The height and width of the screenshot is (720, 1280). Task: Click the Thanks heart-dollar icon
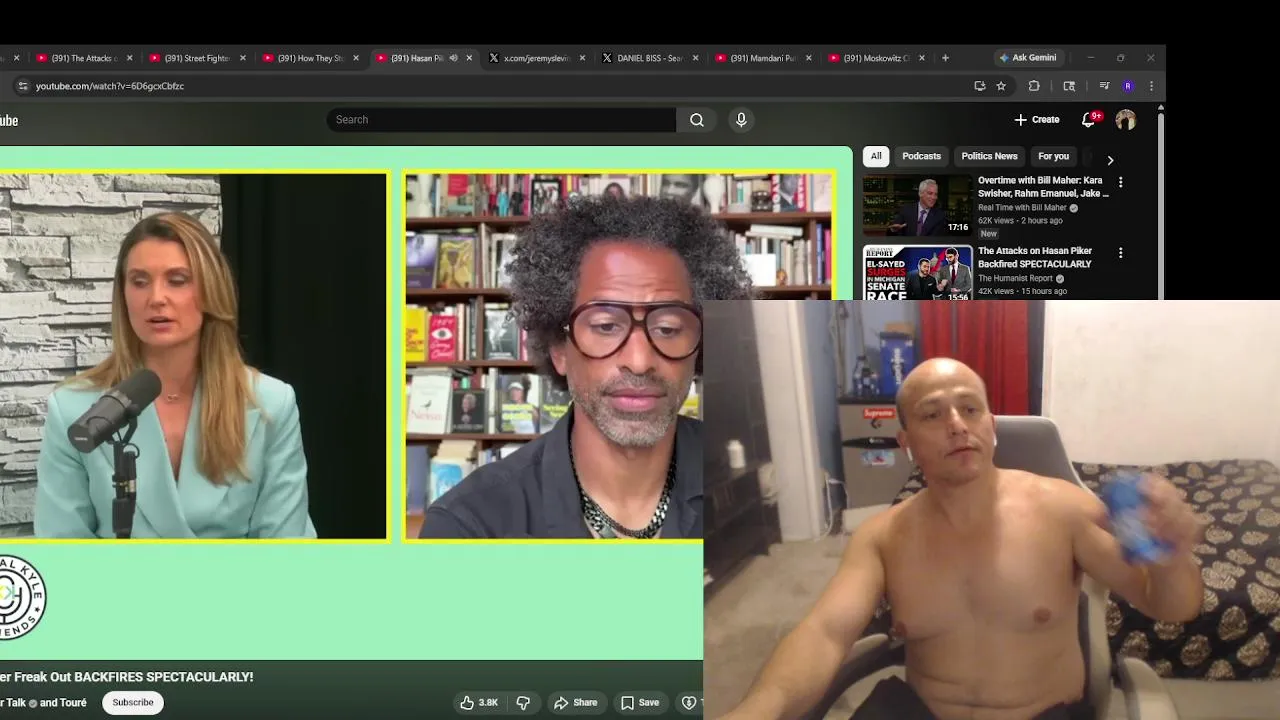689,703
